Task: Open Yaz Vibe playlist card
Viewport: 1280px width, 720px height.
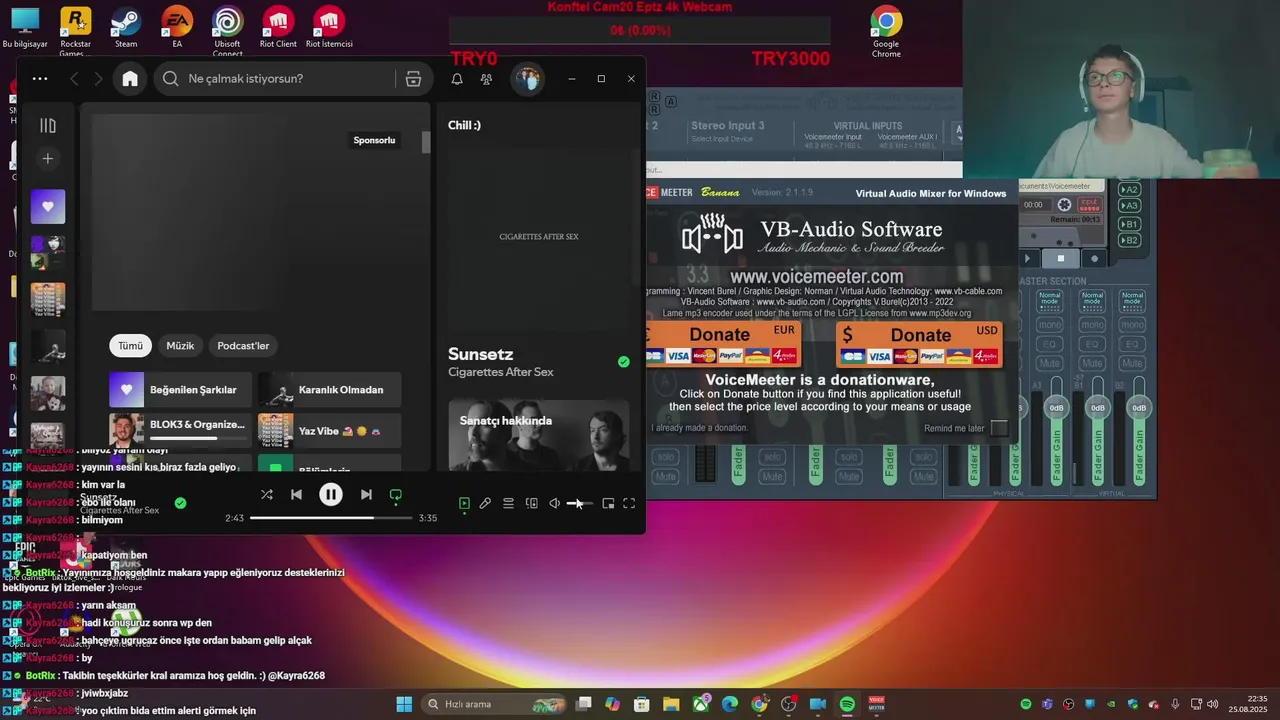Action: point(329,430)
